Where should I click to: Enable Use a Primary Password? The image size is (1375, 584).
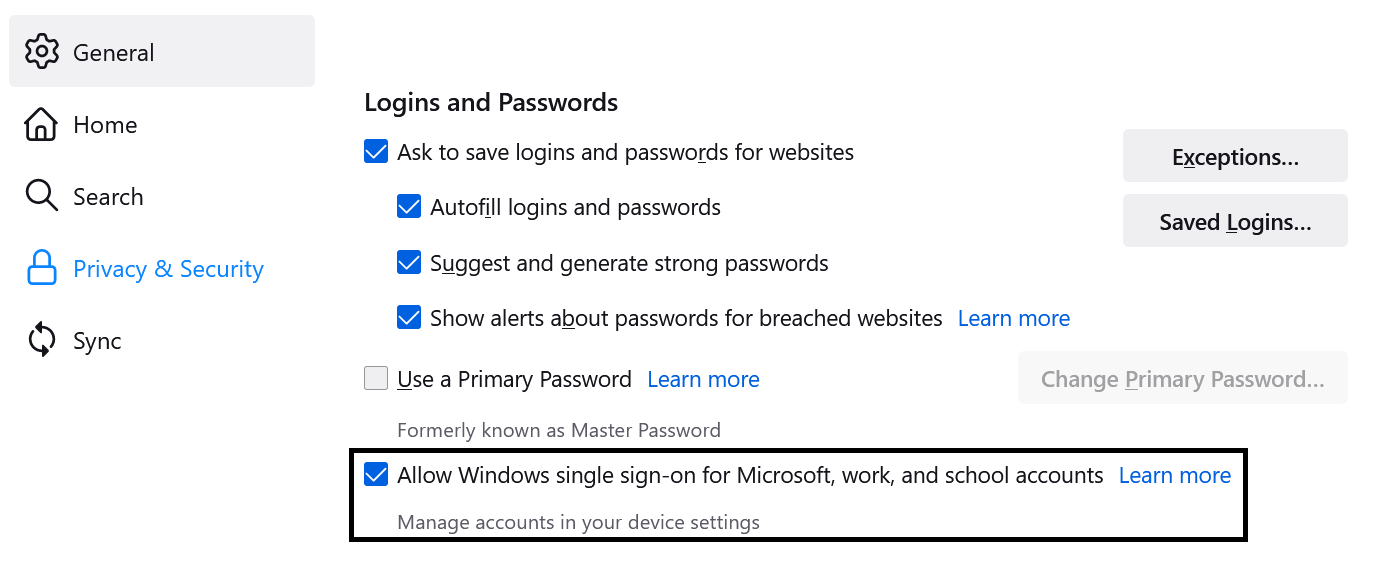tap(375, 378)
